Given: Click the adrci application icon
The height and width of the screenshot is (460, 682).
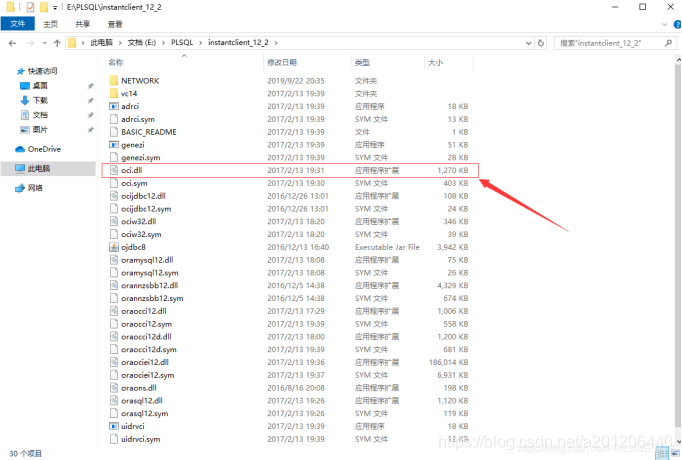Looking at the screenshot, I should pyautogui.click(x=114, y=106).
